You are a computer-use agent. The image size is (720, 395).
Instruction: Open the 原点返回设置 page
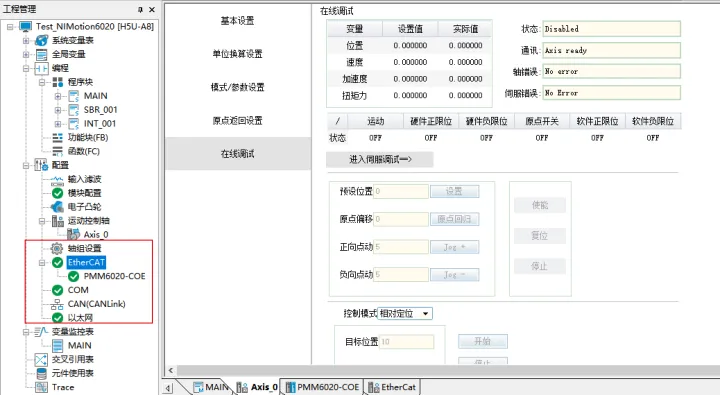point(237,121)
